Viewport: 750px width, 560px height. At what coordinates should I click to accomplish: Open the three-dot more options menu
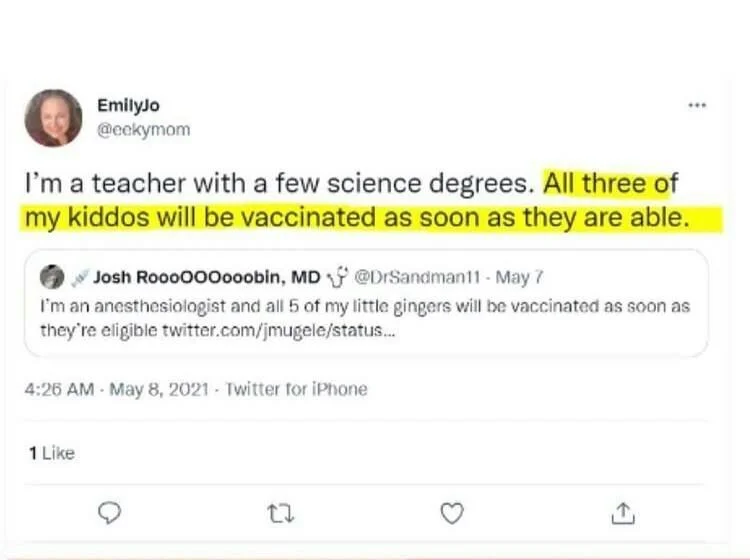tap(697, 105)
